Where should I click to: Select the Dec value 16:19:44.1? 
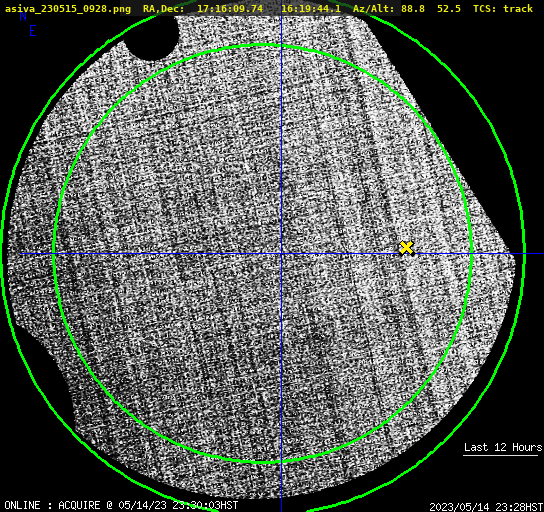click(311, 8)
